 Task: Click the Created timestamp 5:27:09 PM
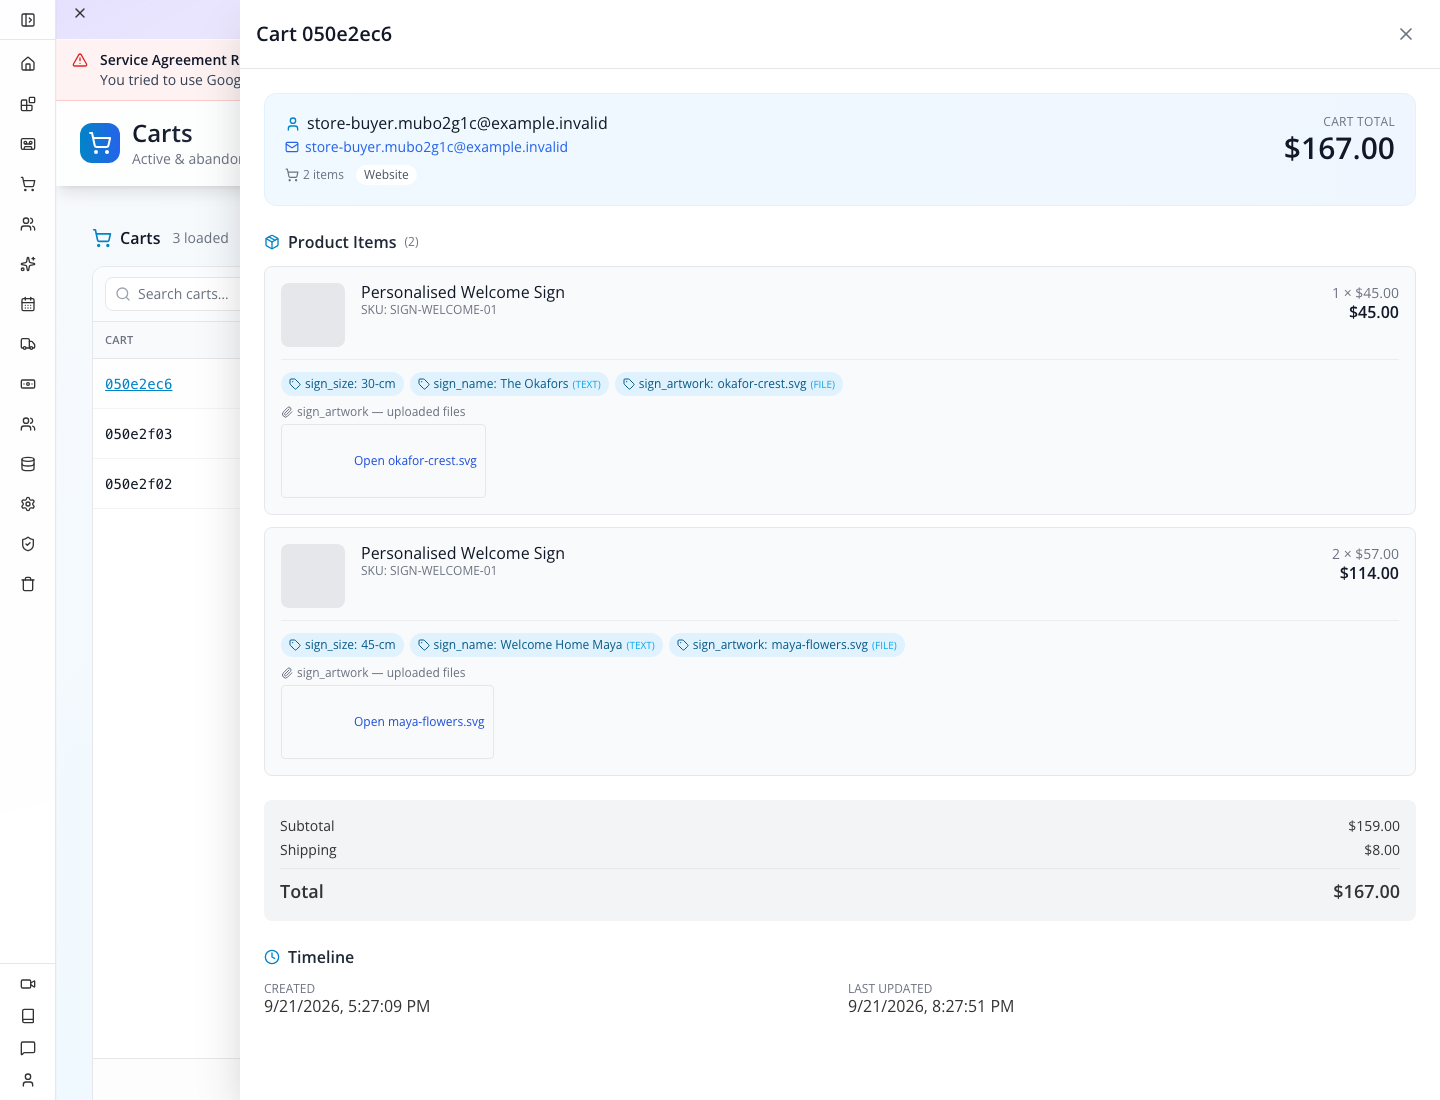click(x=347, y=1006)
